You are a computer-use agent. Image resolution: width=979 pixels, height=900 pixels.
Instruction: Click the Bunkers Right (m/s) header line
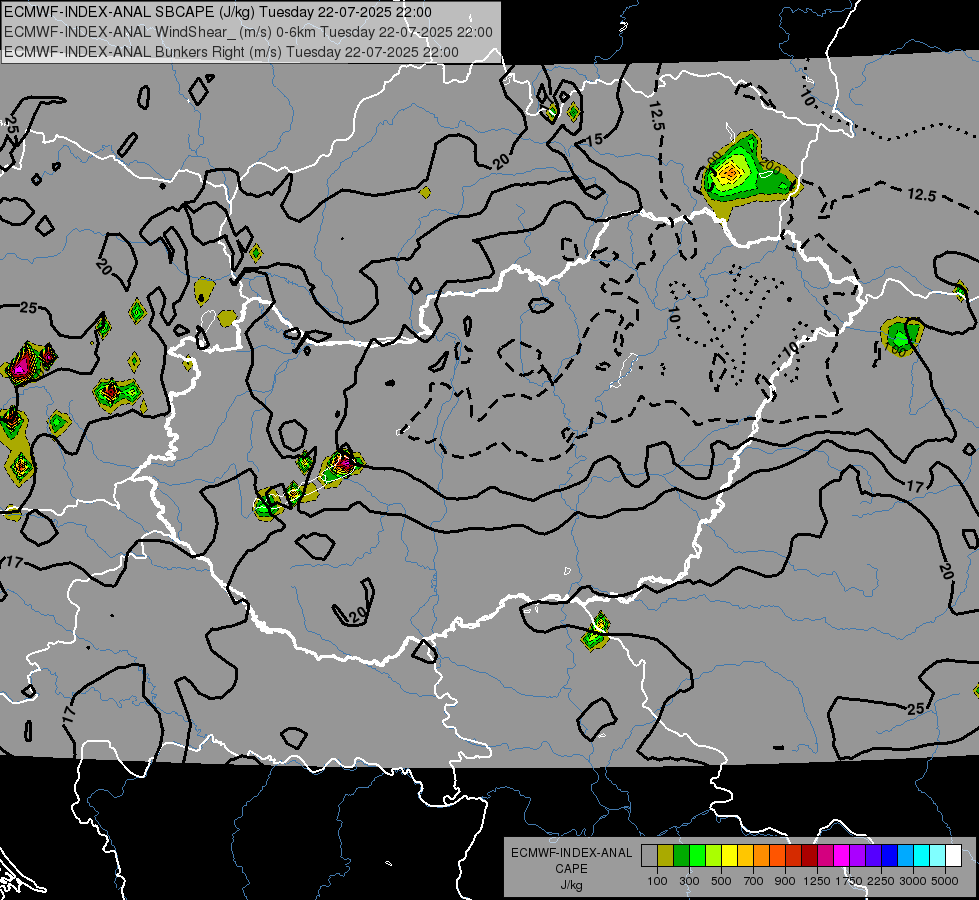231,52
